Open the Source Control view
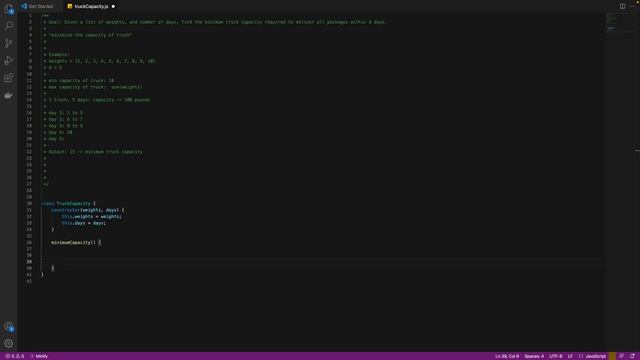Image resolution: width=640 pixels, height=360 pixels. pos(9,43)
